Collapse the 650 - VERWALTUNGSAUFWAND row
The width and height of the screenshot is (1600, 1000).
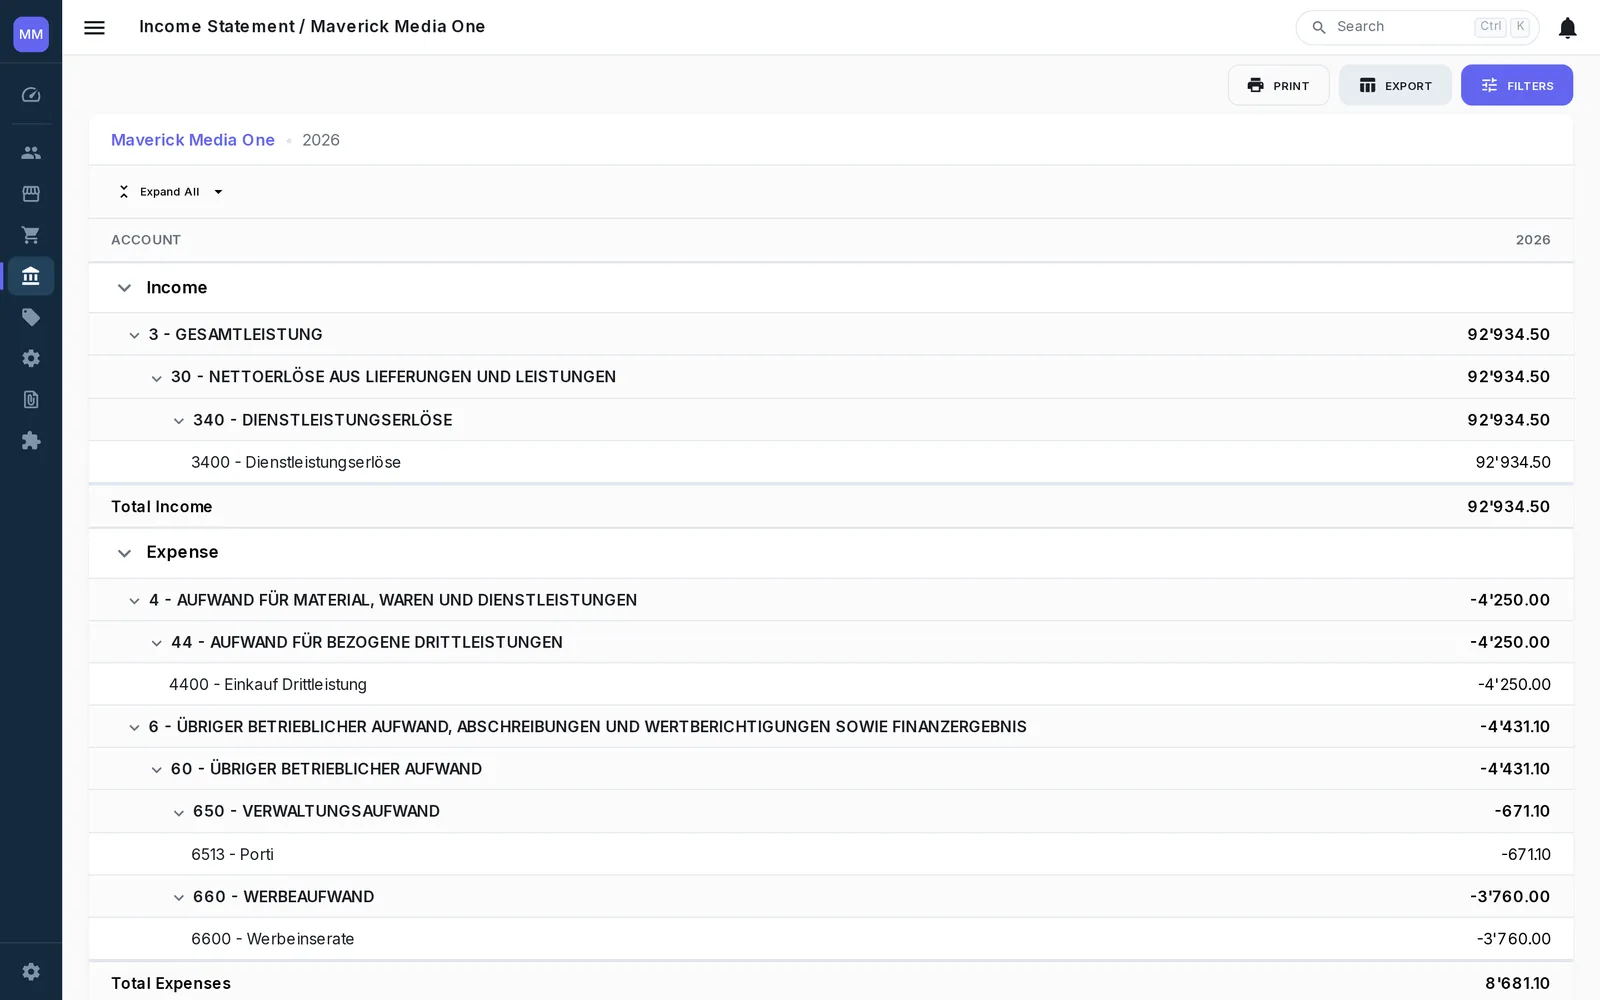tap(179, 812)
